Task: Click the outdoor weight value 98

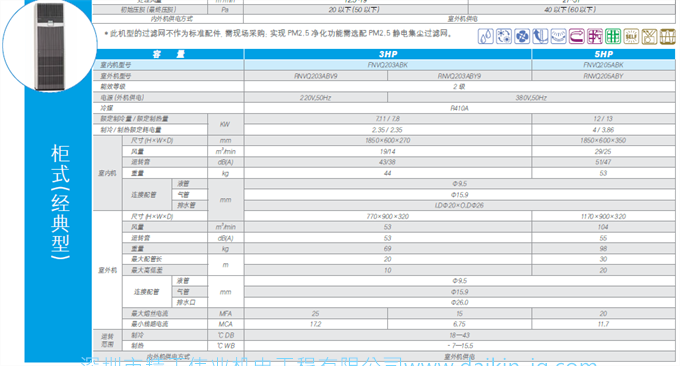Action: (603, 249)
